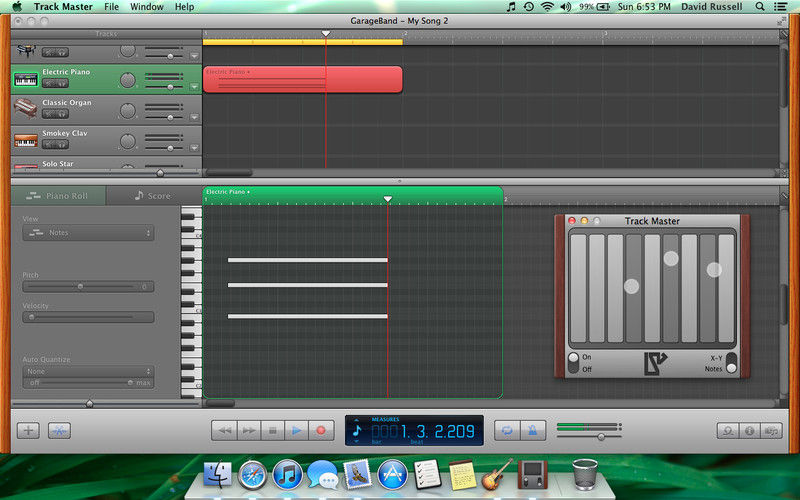
Task: Open the Track Master application menu
Action: tap(63, 7)
